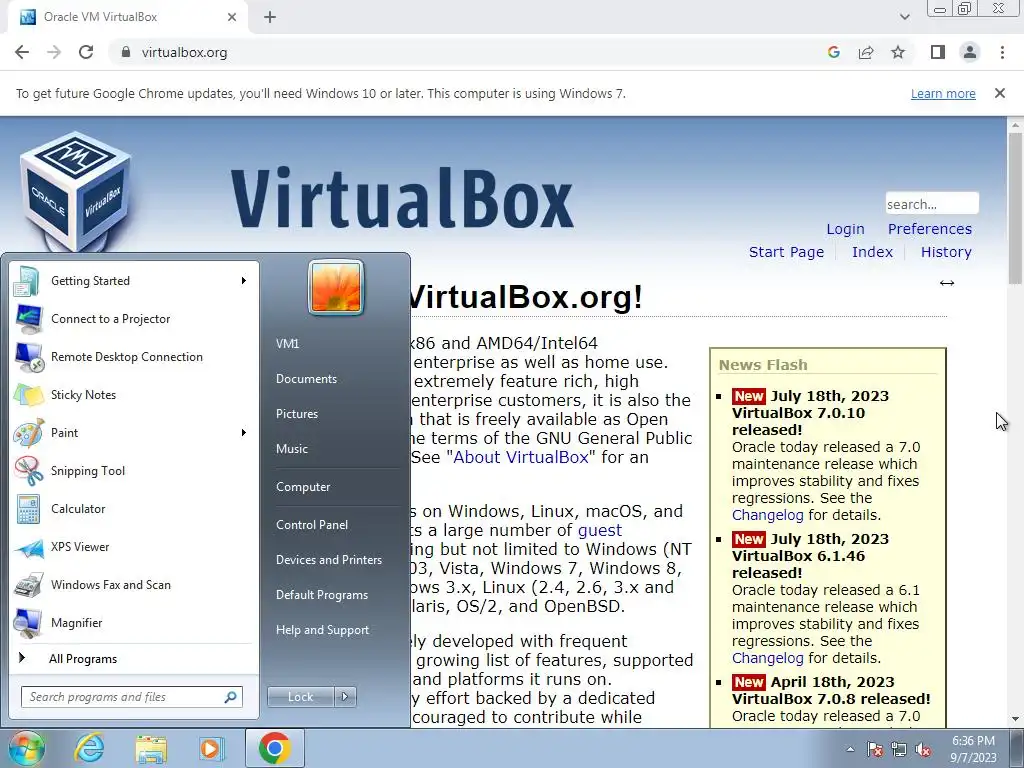Open Windows Media Player from taskbar
Image resolution: width=1024 pixels, height=768 pixels.
point(211,748)
